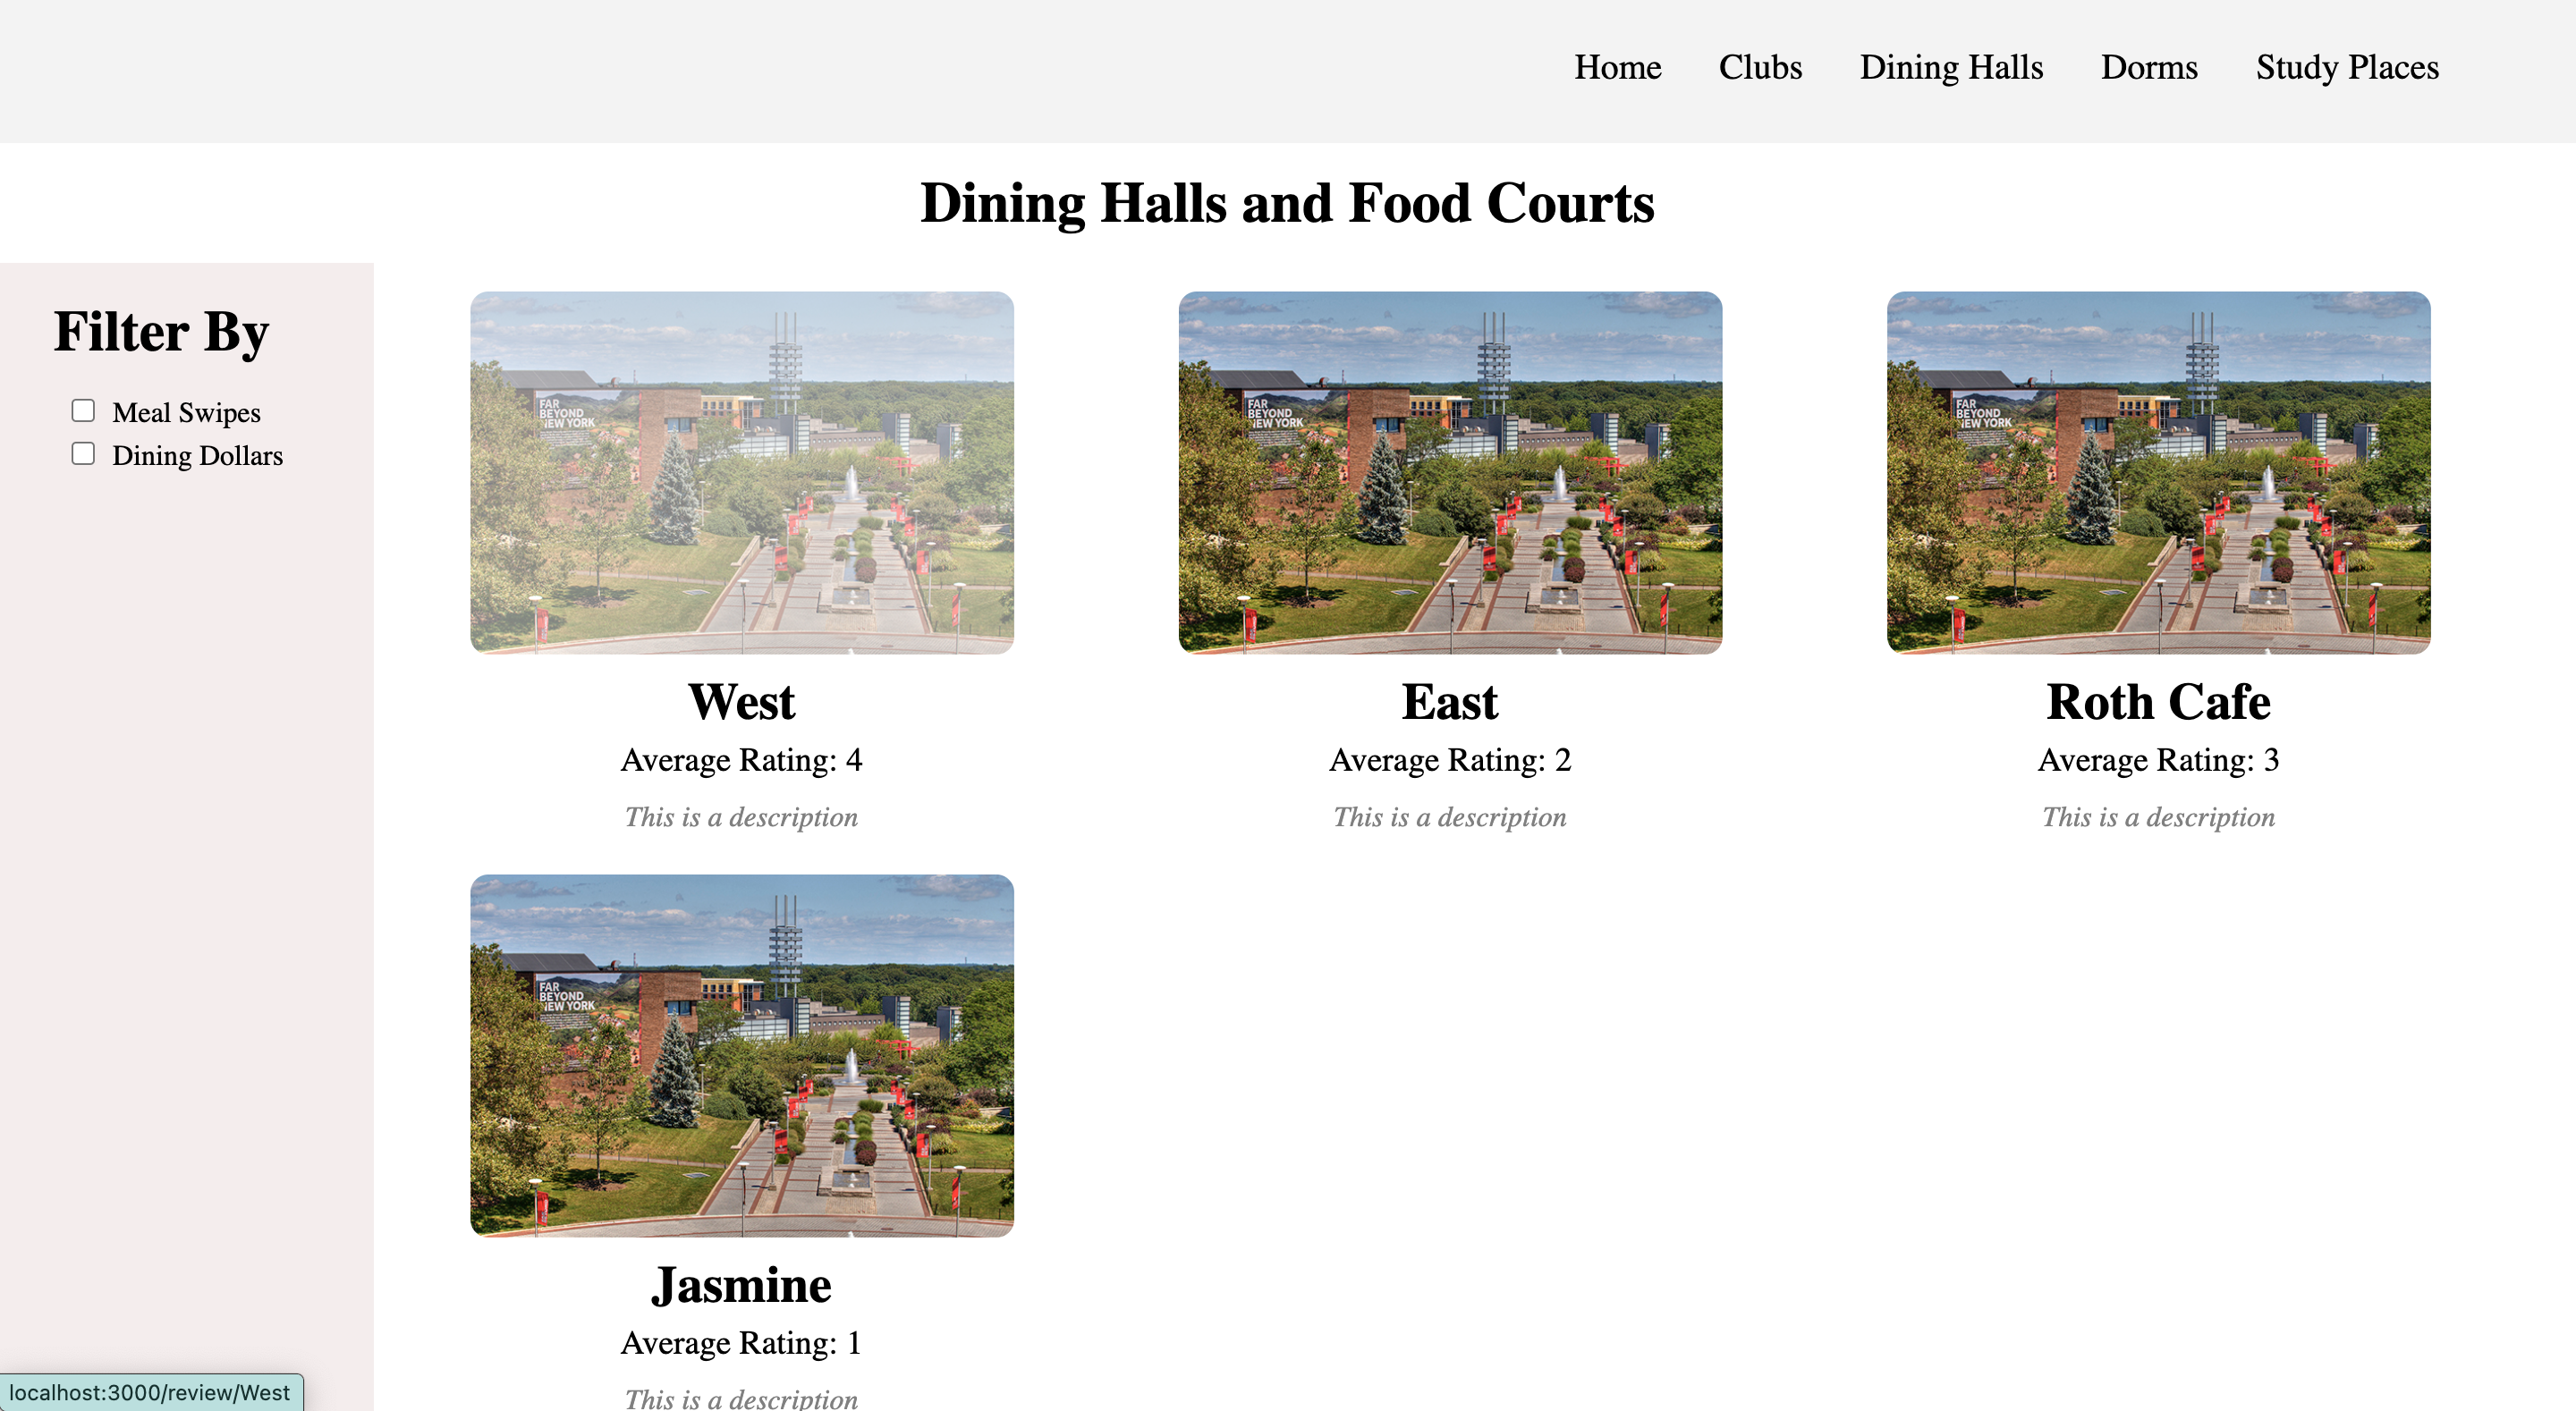Click Roth Cafe's description text
The height and width of the screenshot is (1411, 2576).
pos(2158,817)
